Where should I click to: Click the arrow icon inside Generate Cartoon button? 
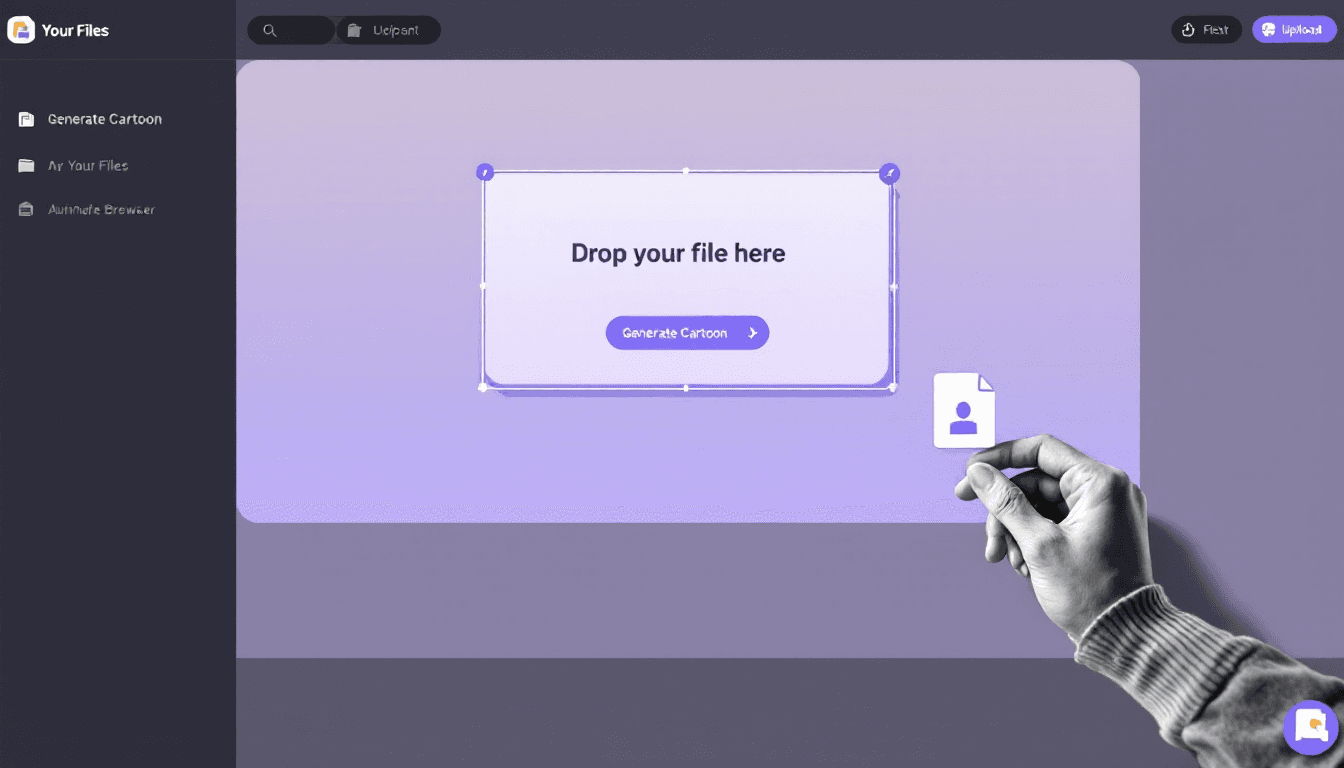[x=751, y=332]
